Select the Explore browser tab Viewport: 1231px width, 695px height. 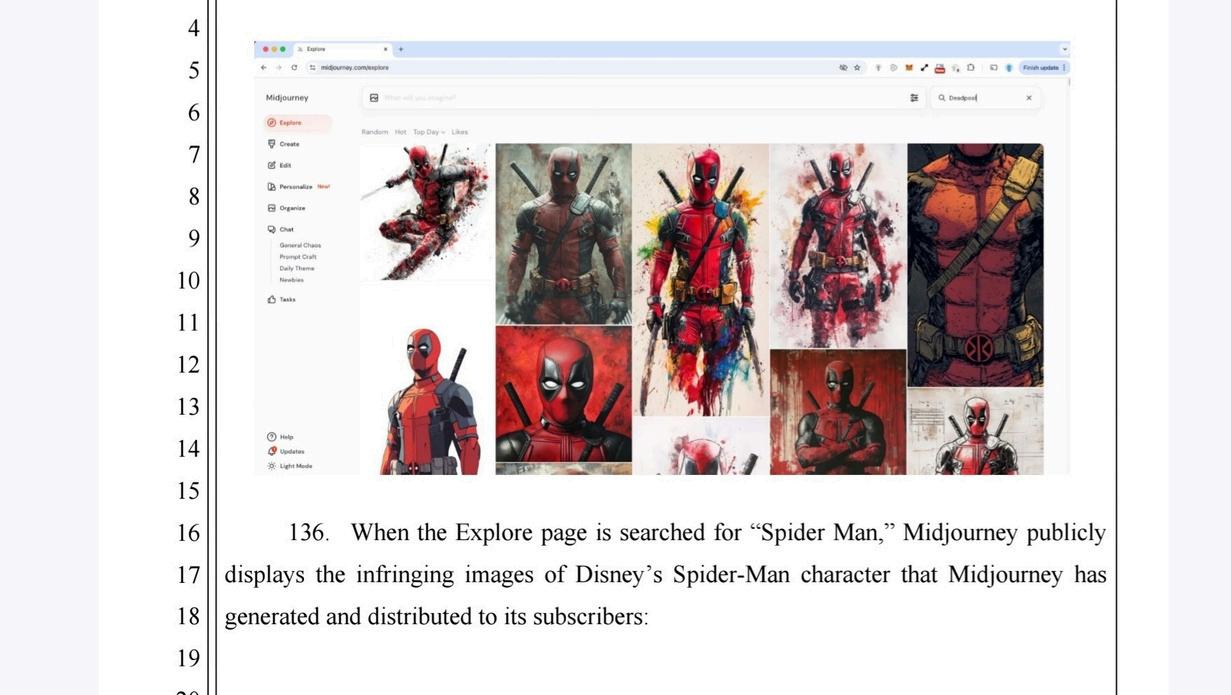(x=343, y=49)
